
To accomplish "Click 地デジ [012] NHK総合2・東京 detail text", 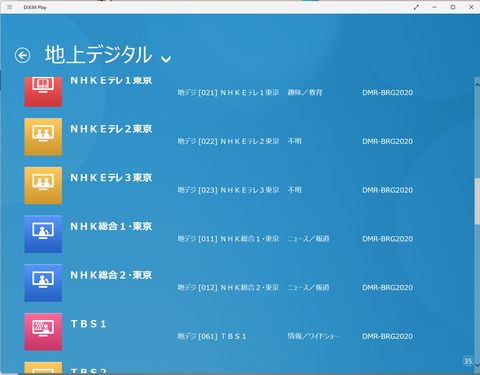I will point(228,287).
